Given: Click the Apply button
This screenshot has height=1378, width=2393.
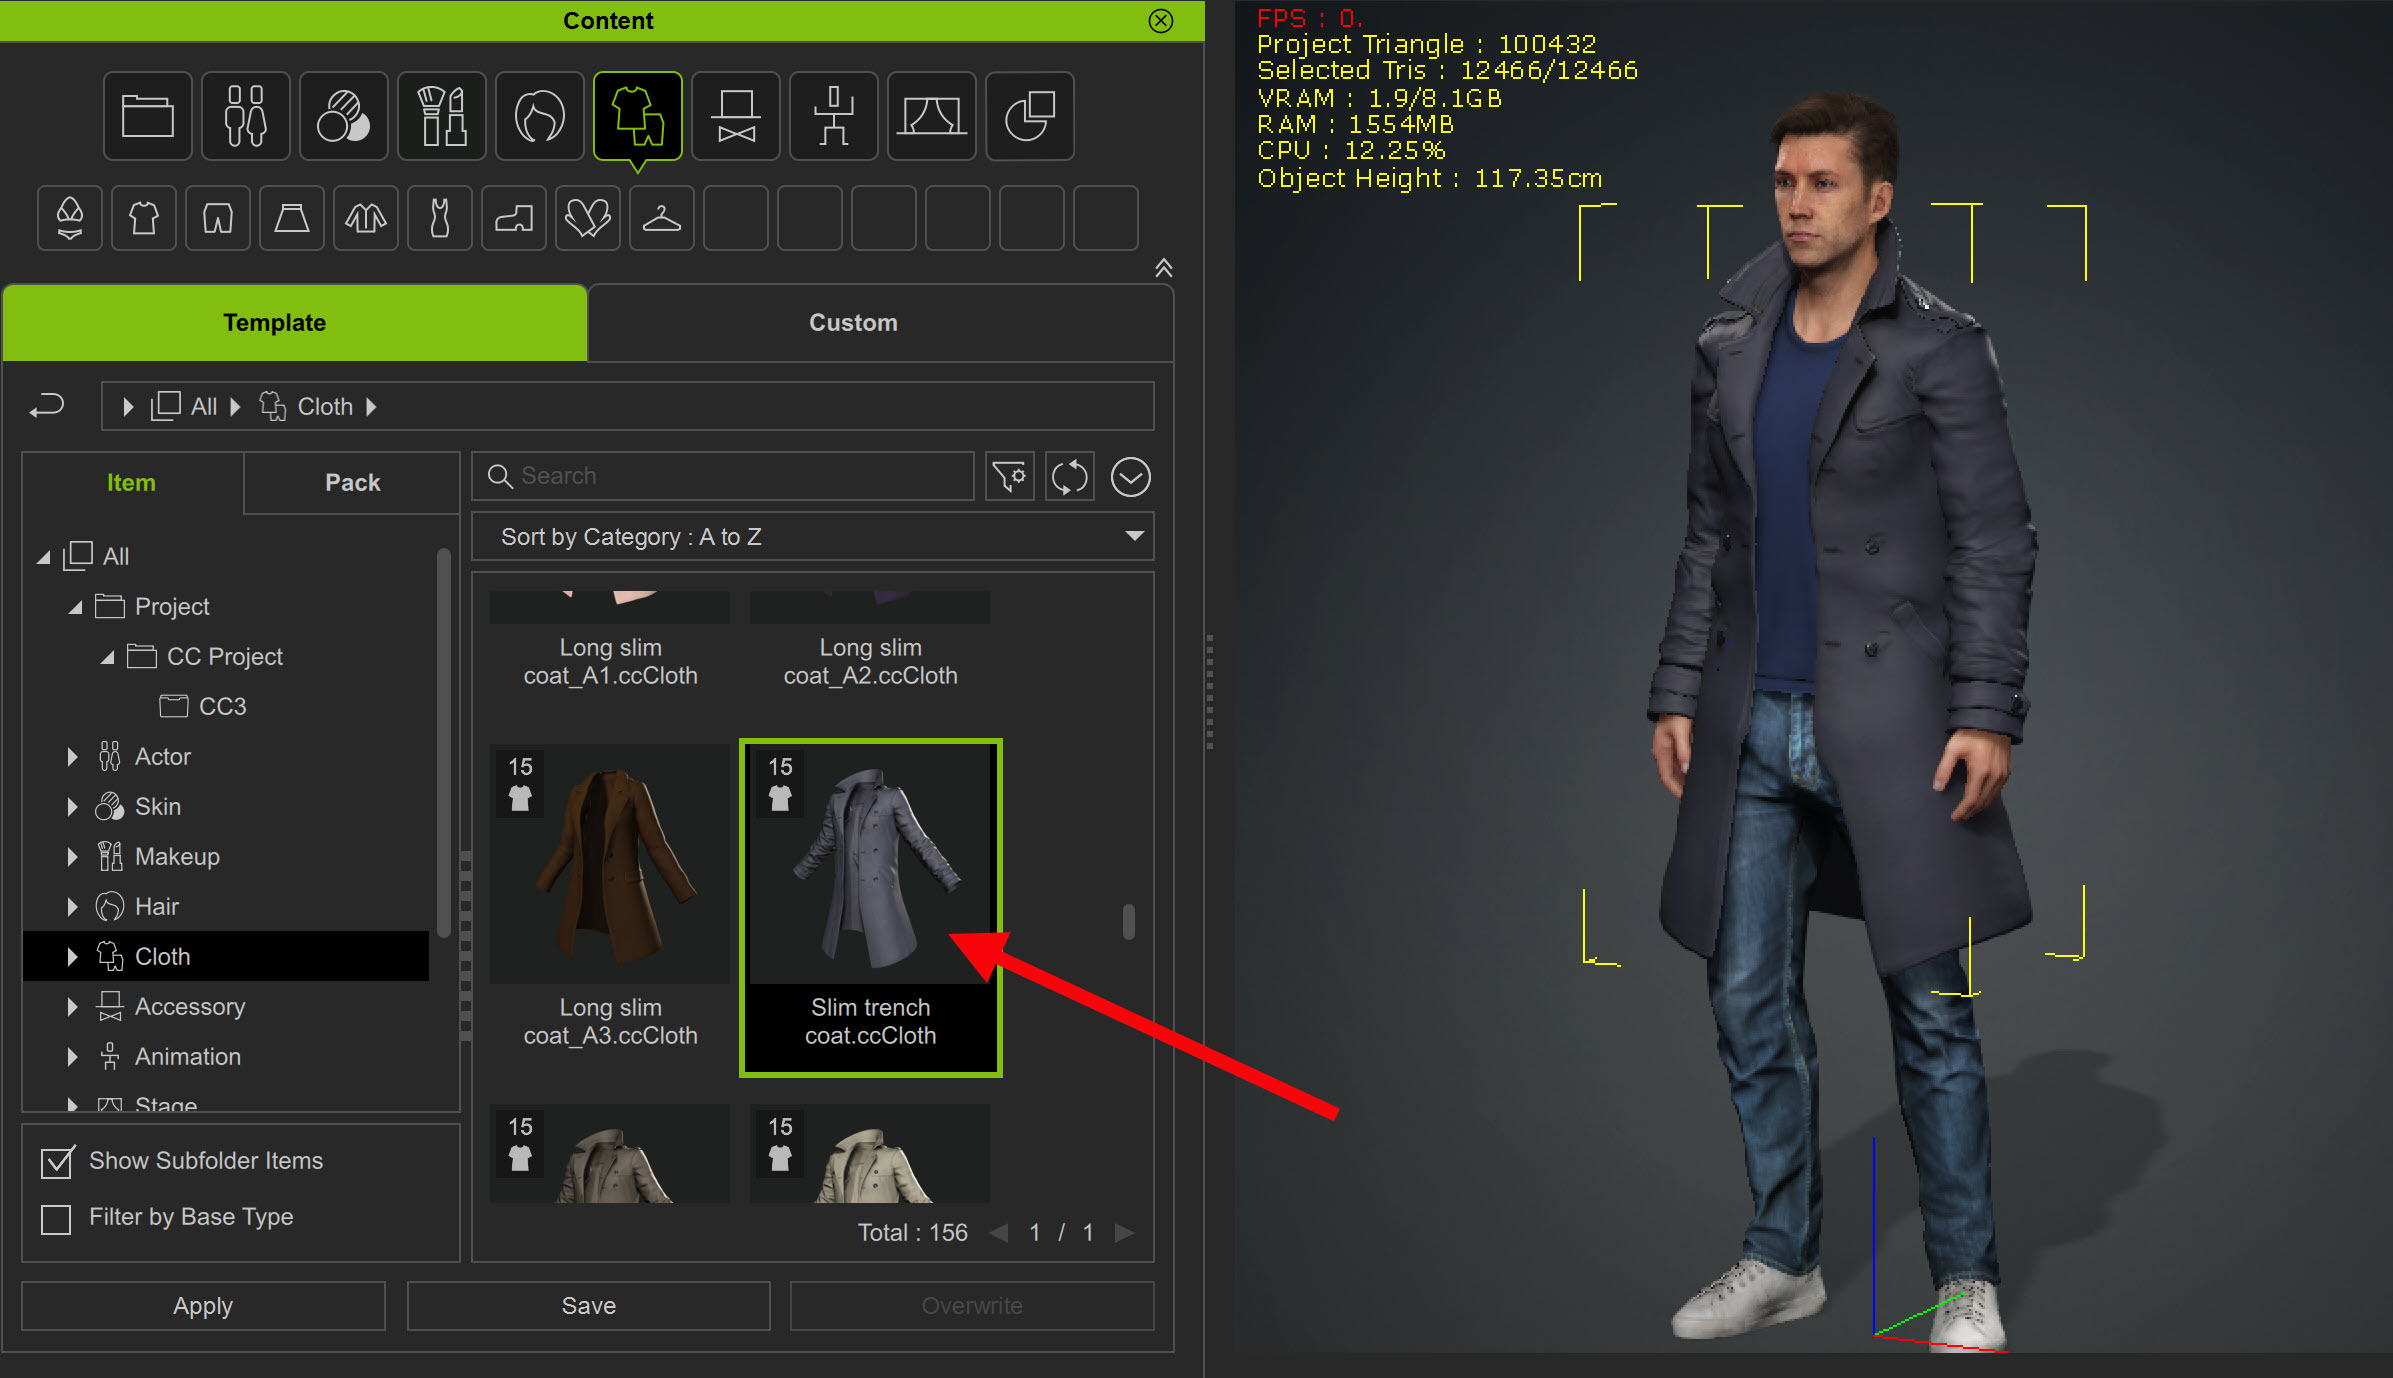Looking at the screenshot, I should click(203, 1306).
